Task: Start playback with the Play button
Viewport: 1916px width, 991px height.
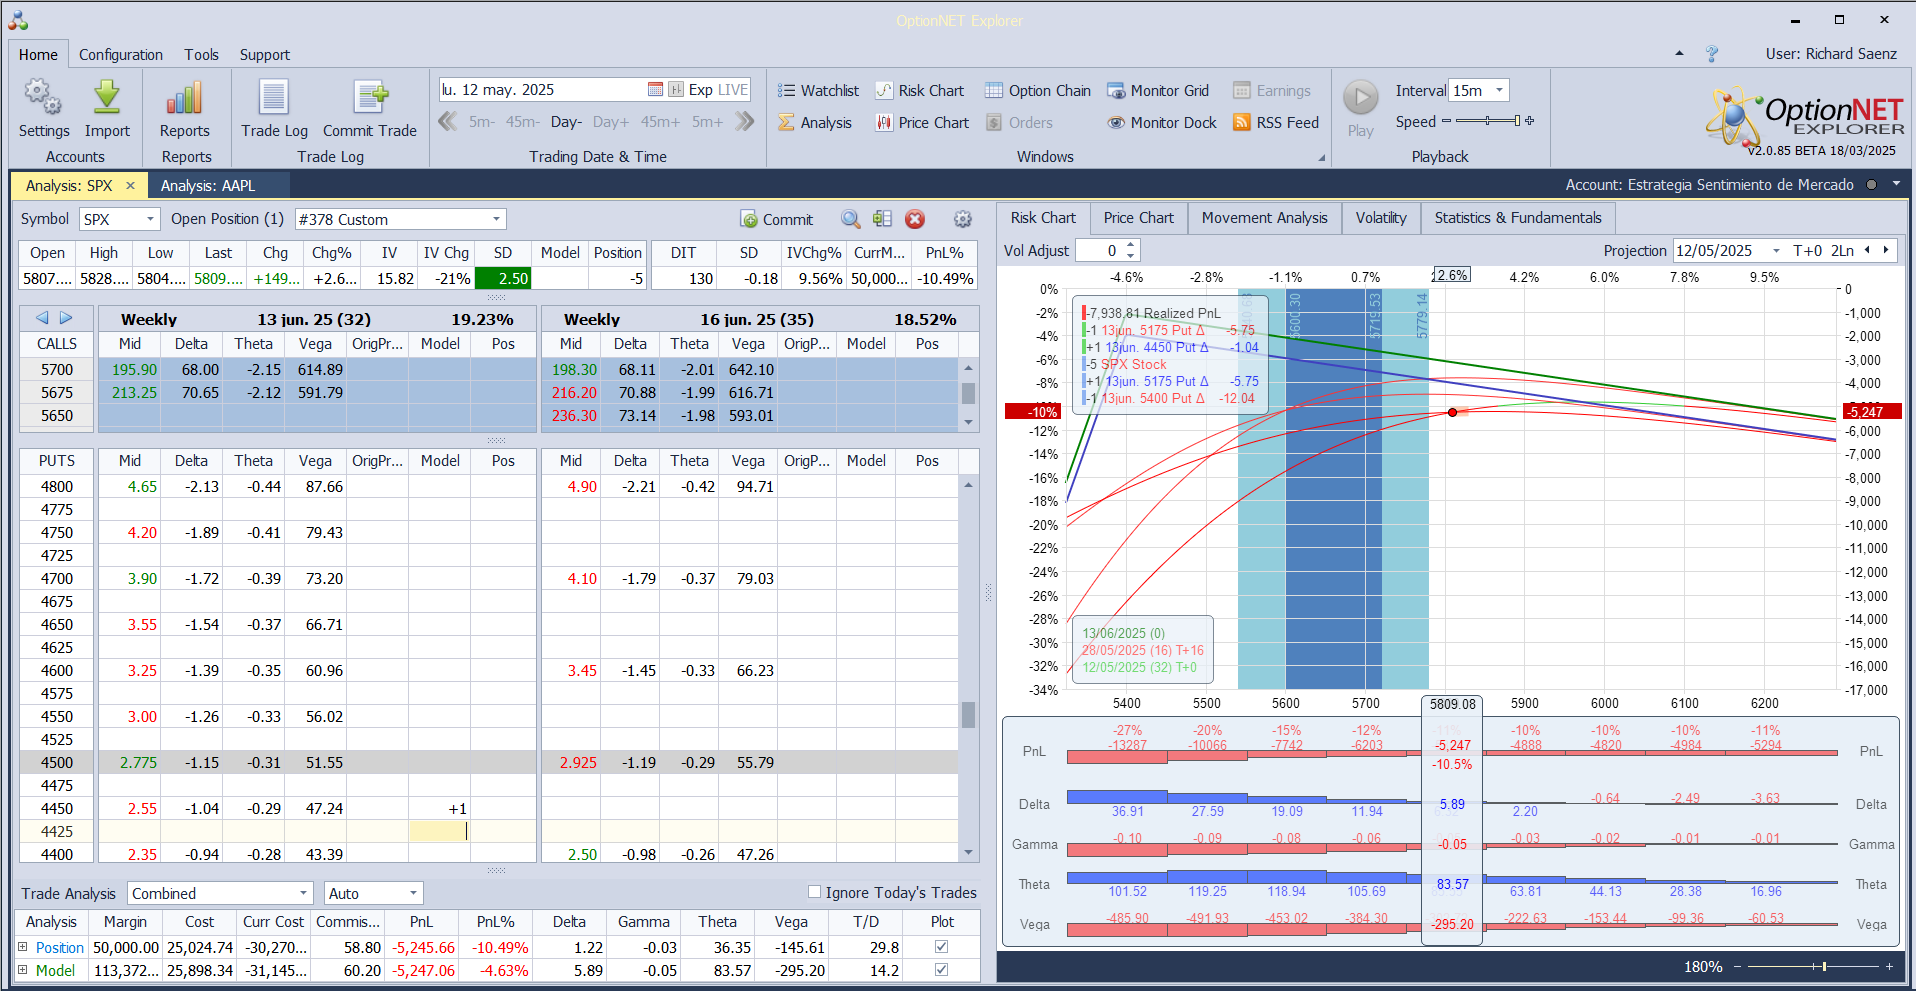Action: (1360, 109)
